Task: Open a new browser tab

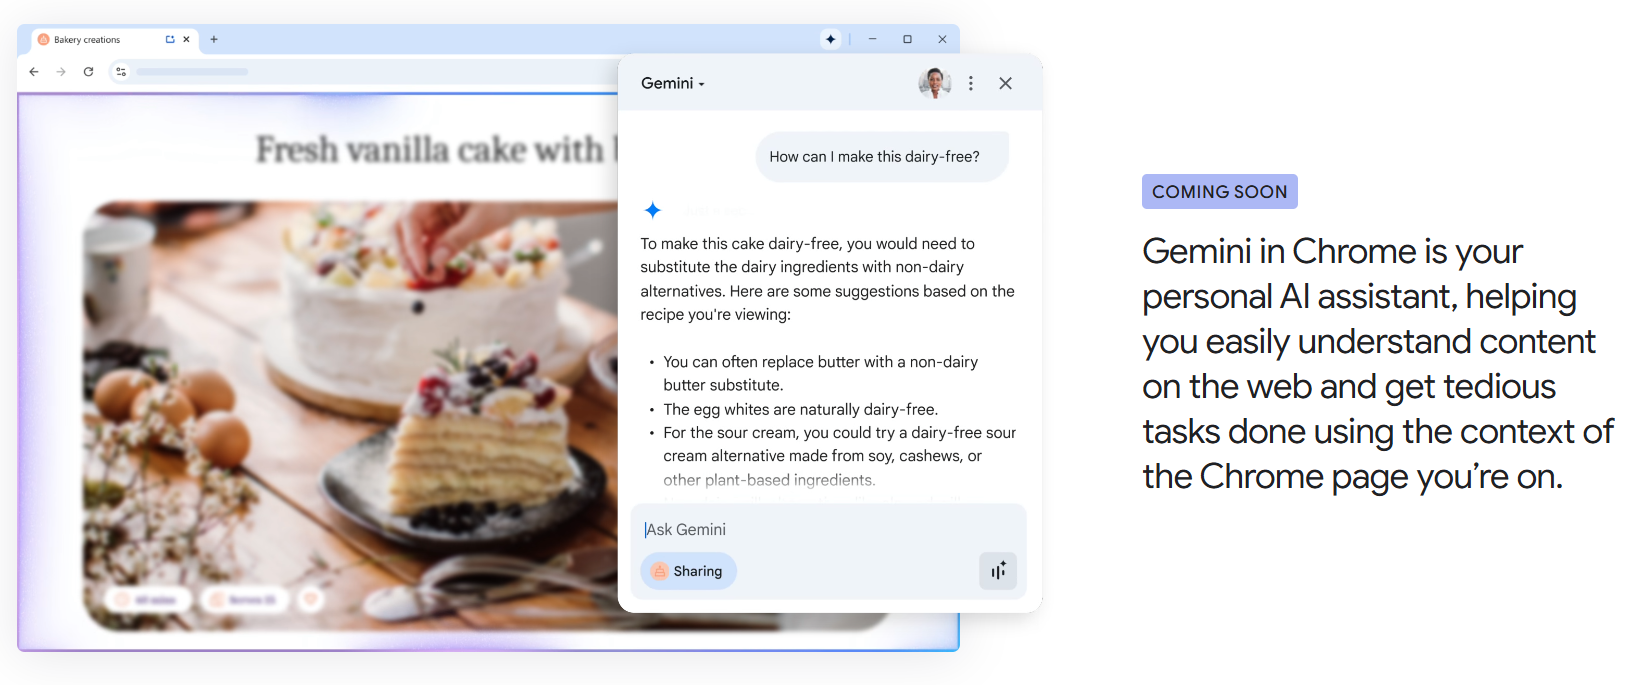Action: click(x=214, y=40)
